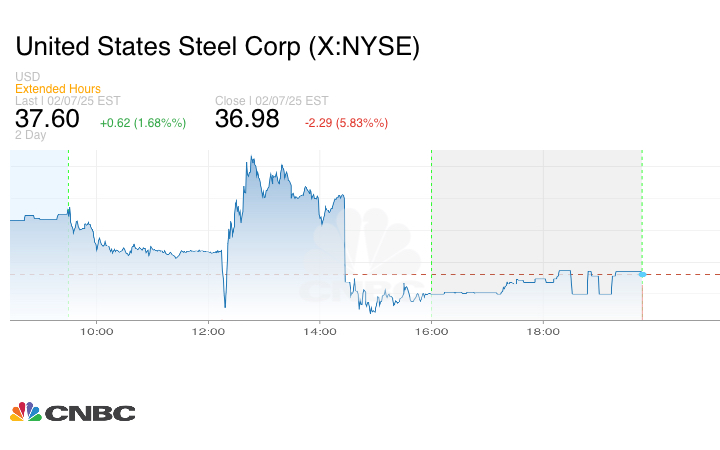Click the 10:00 time axis label
720x450 pixels.
(x=96, y=330)
